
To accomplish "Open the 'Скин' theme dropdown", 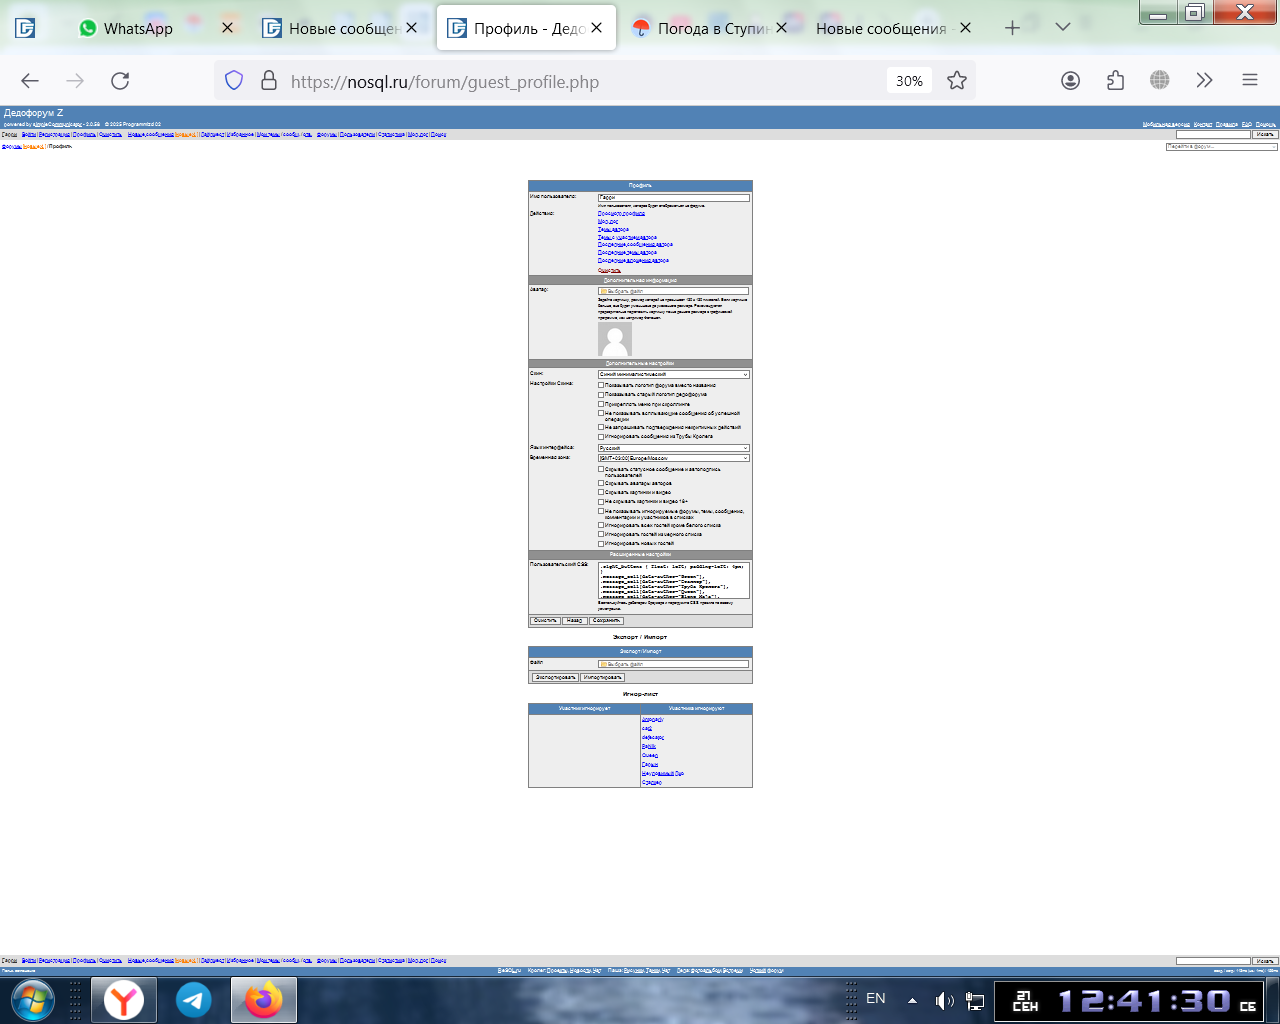I will [673, 375].
